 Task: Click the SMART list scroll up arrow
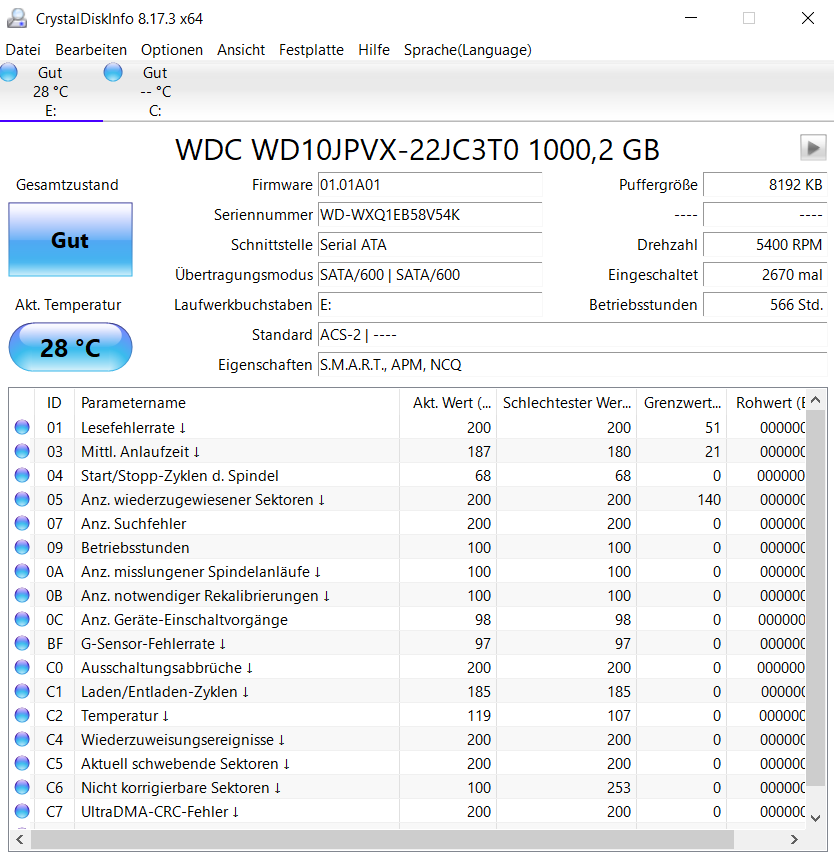(x=815, y=400)
